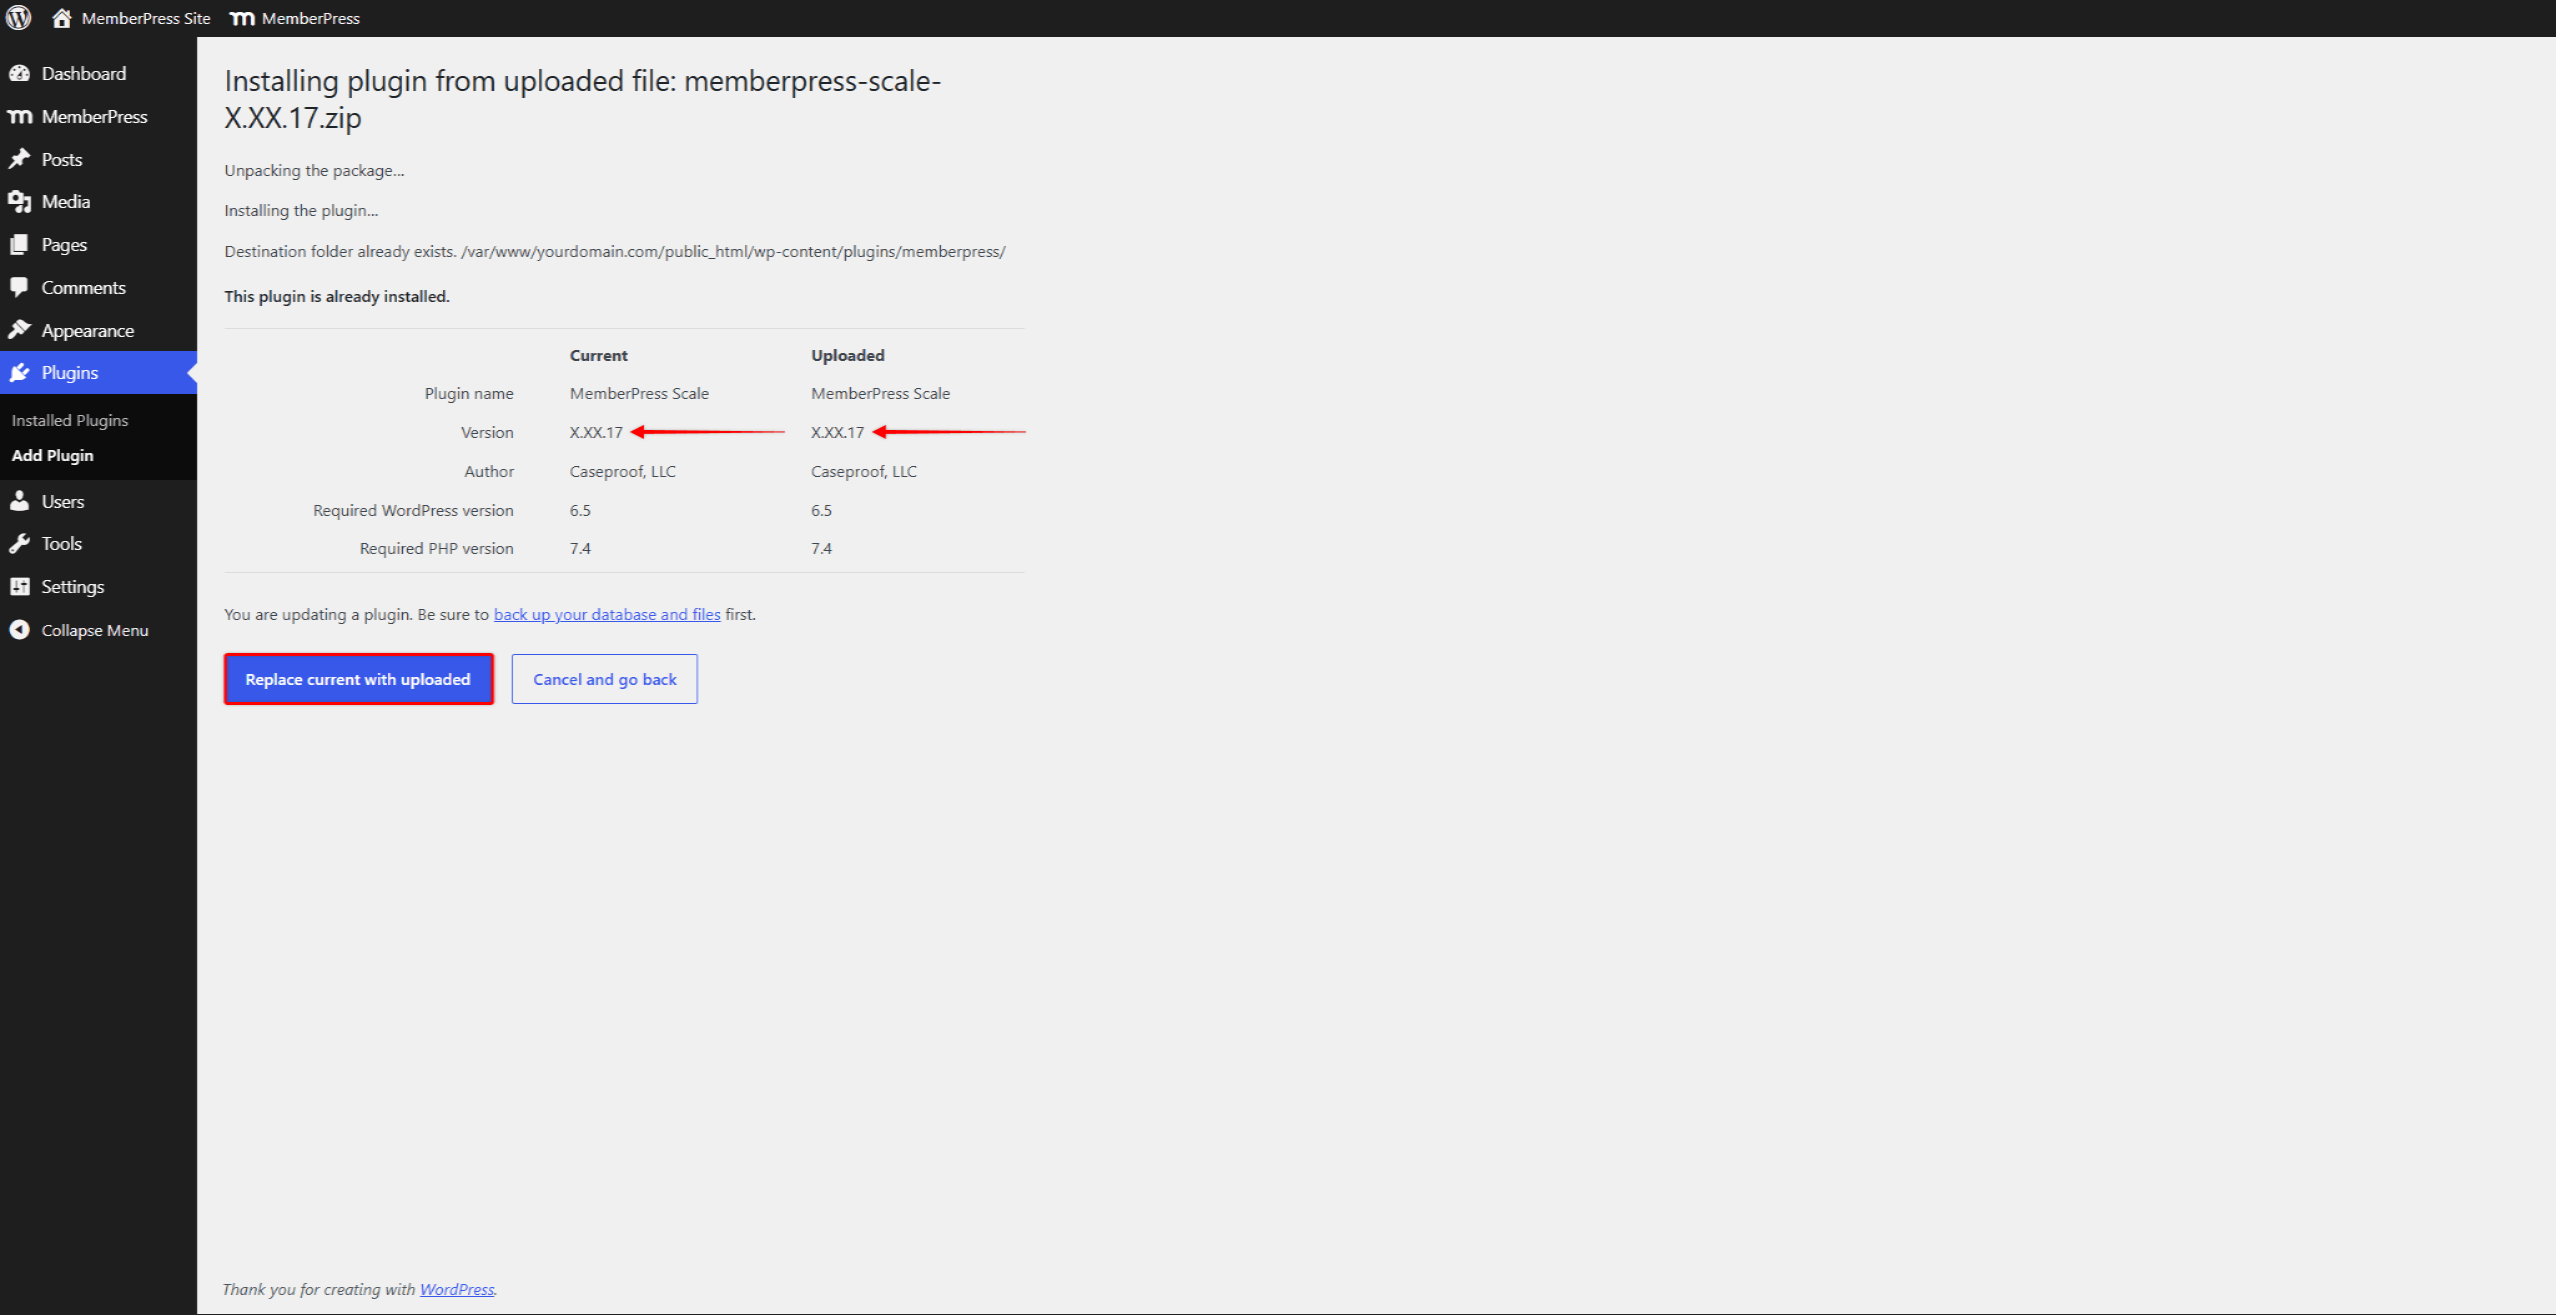The image size is (2556, 1315).
Task: Click the Required WordPress version label
Action: tap(413, 510)
